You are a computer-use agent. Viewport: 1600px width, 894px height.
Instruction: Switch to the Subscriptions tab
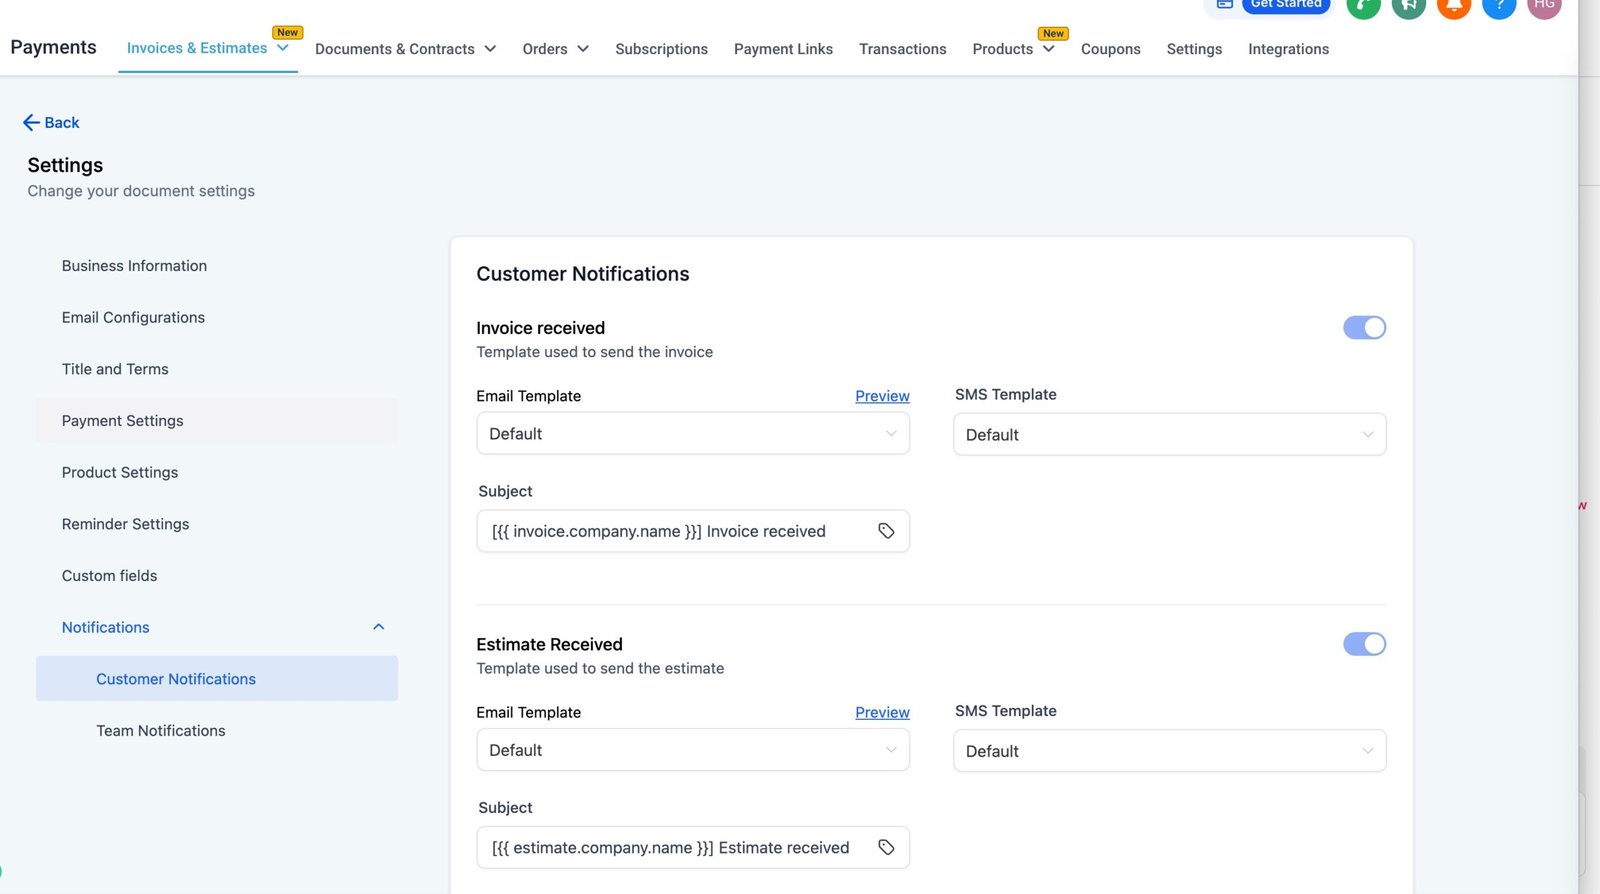[661, 49]
